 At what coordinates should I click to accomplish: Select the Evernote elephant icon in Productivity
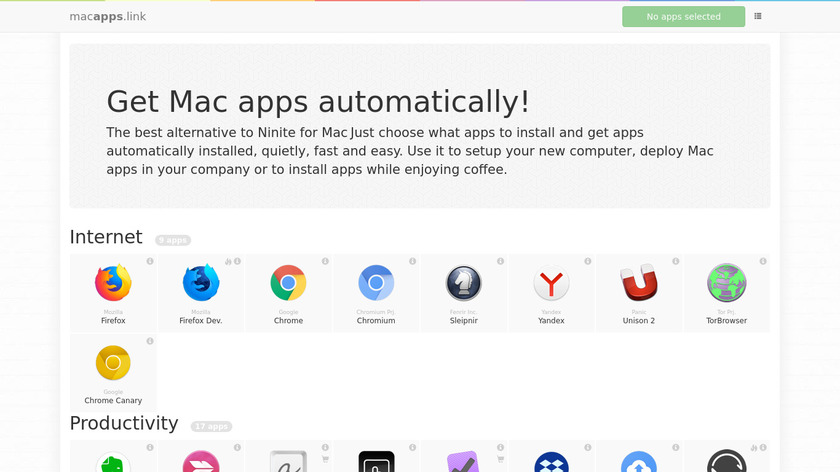tap(113, 462)
